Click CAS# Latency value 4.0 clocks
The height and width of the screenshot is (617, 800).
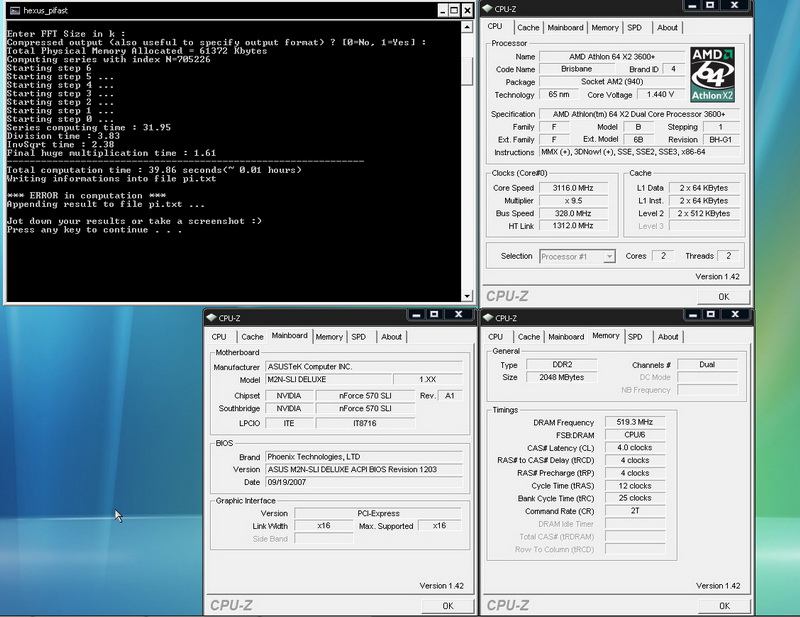pos(635,448)
